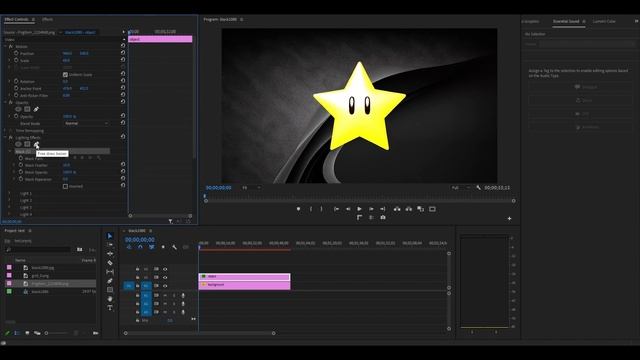Image resolution: width=640 pixels, height=360 pixels.
Task: Select background clip in timeline
Action: point(244,285)
